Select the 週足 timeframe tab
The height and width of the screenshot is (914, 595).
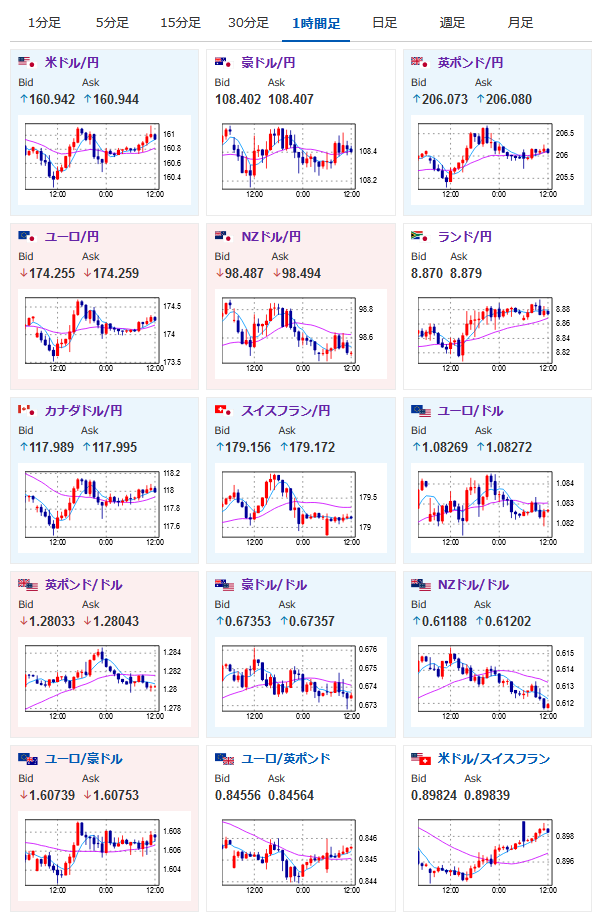[452, 23]
